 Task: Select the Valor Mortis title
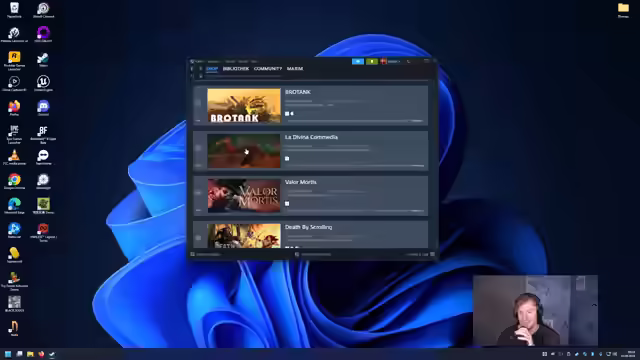click(x=300, y=182)
